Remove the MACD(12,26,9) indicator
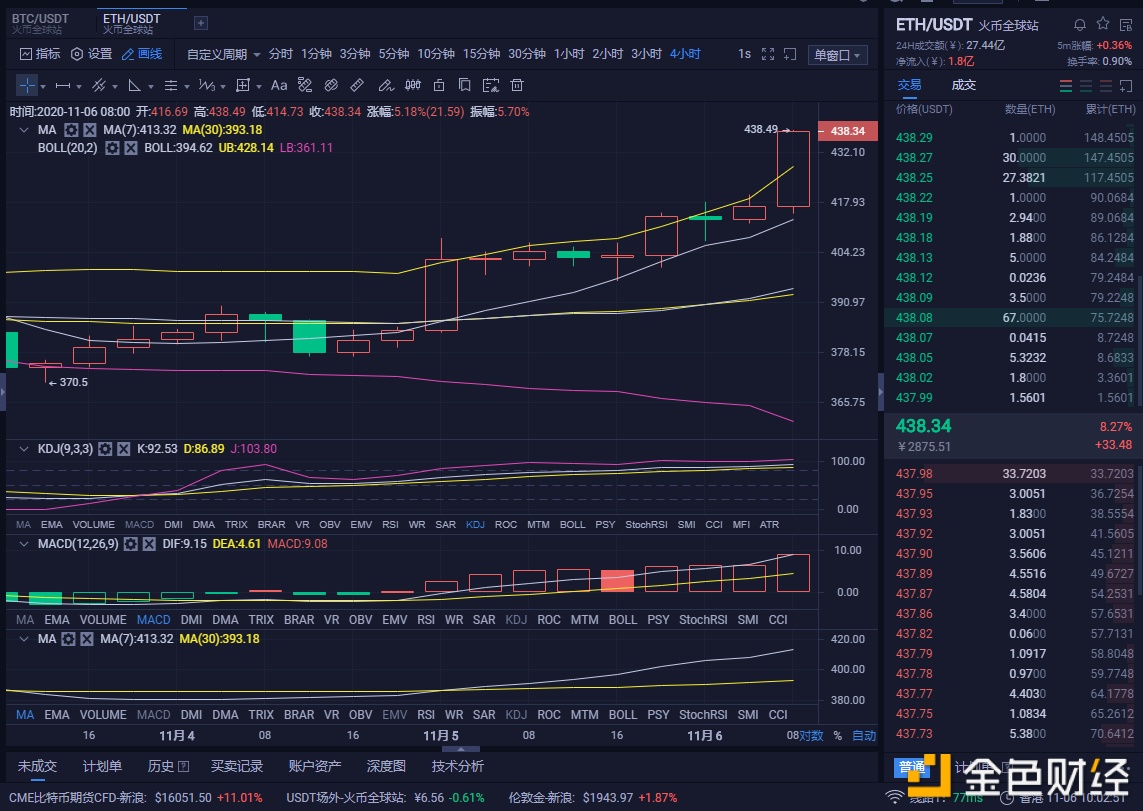This screenshot has height=811, width=1143. (x=149, y=544)
